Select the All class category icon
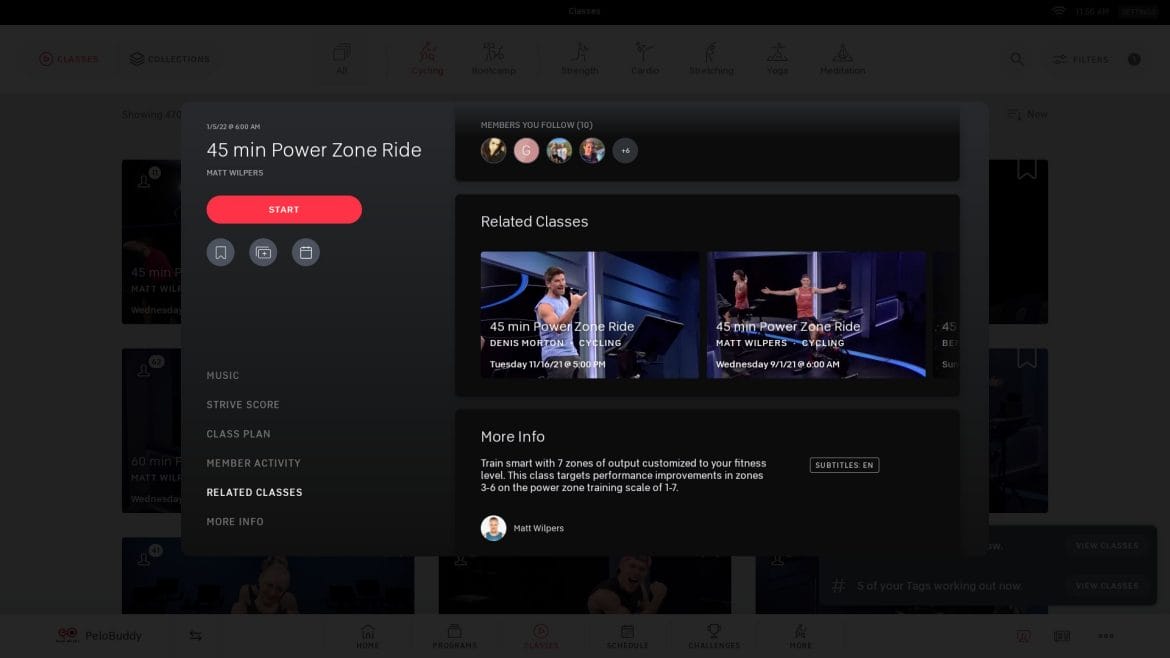 (x=341, y=58)
